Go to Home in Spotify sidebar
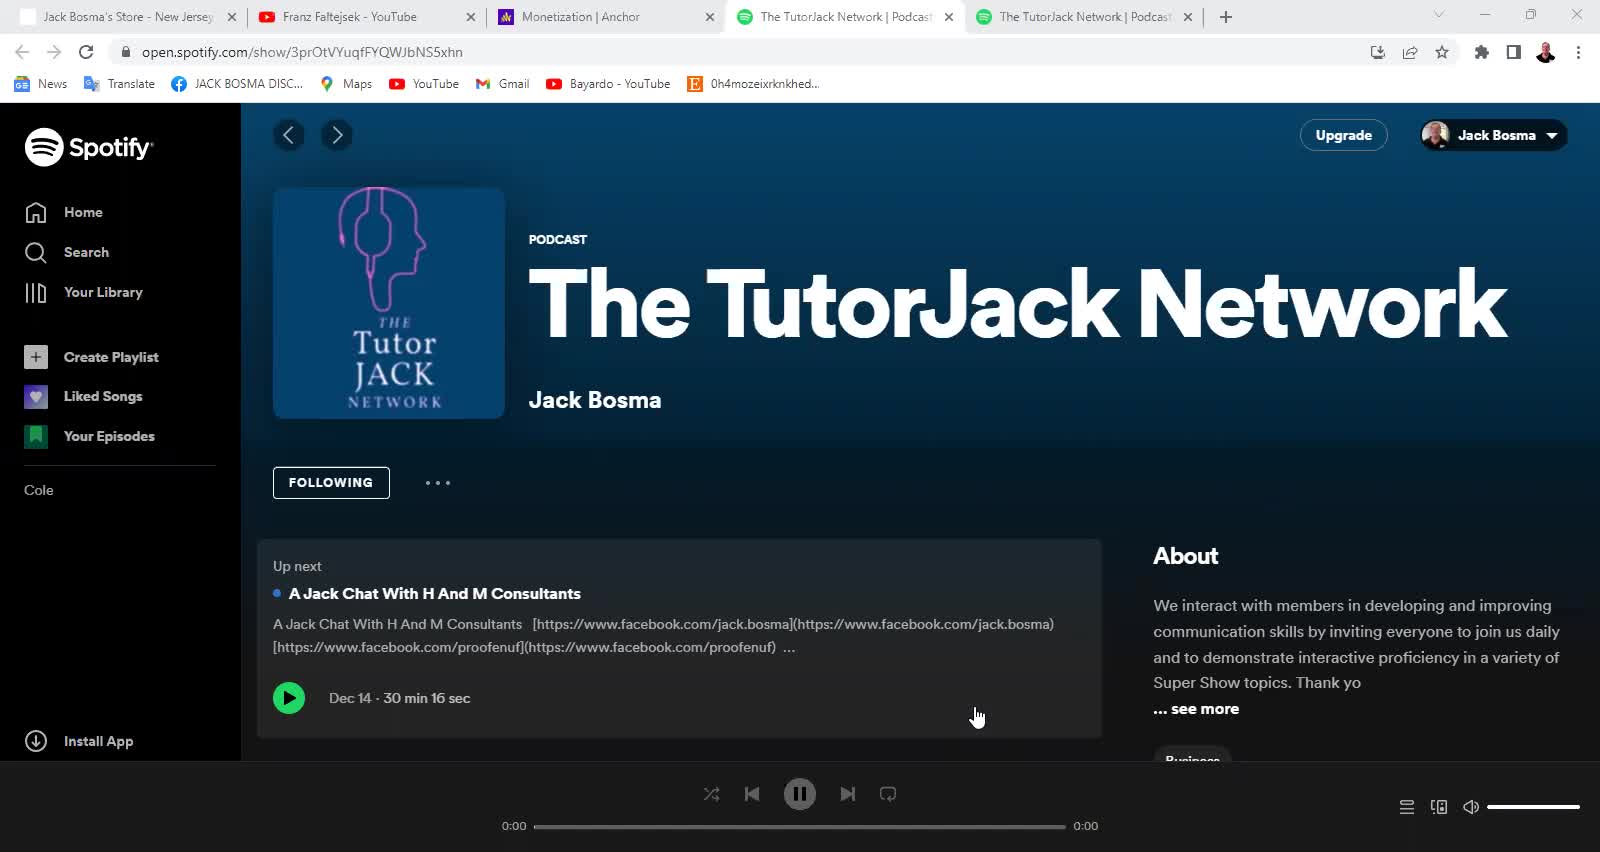The height and width of the screenshot is (852, 1600). tap(64, 212)
